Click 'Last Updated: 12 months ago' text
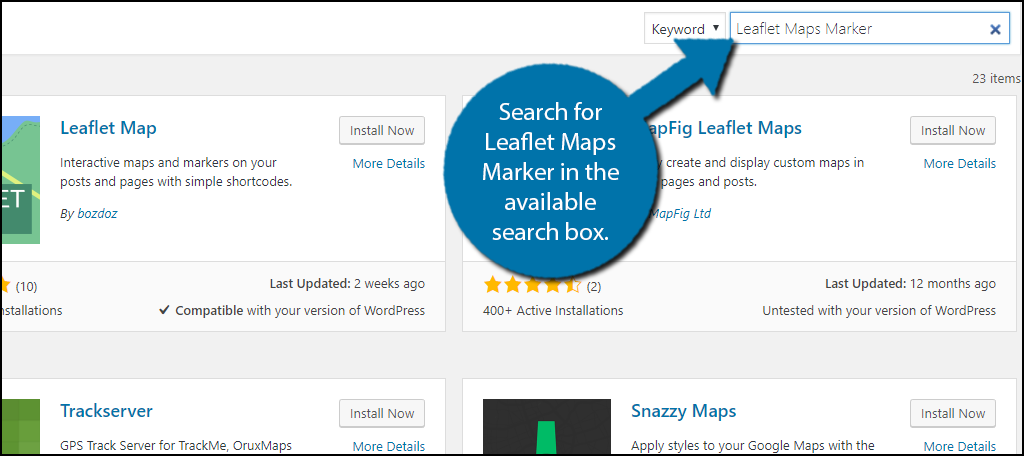This screenshot has height=456, width=1024. pos(910,284)
